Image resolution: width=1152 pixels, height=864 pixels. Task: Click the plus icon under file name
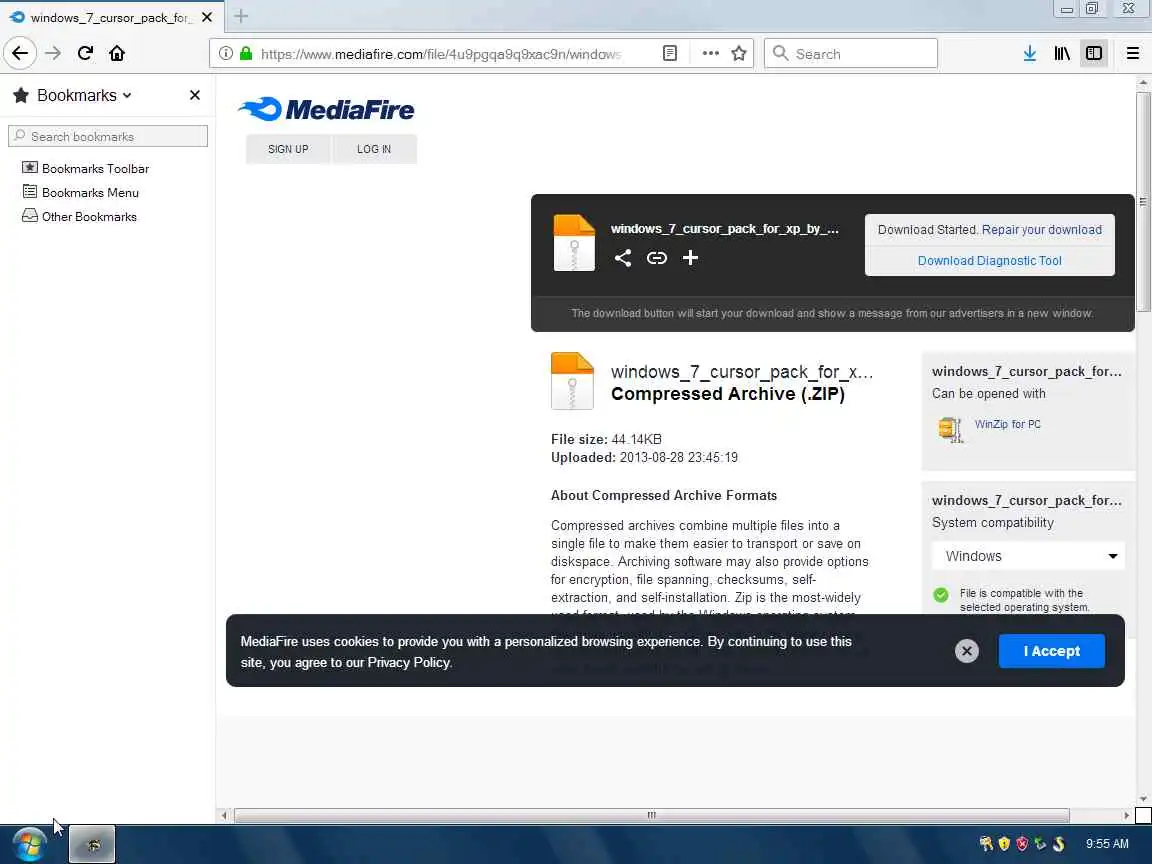pyautogui.click(x=690, y=258)
